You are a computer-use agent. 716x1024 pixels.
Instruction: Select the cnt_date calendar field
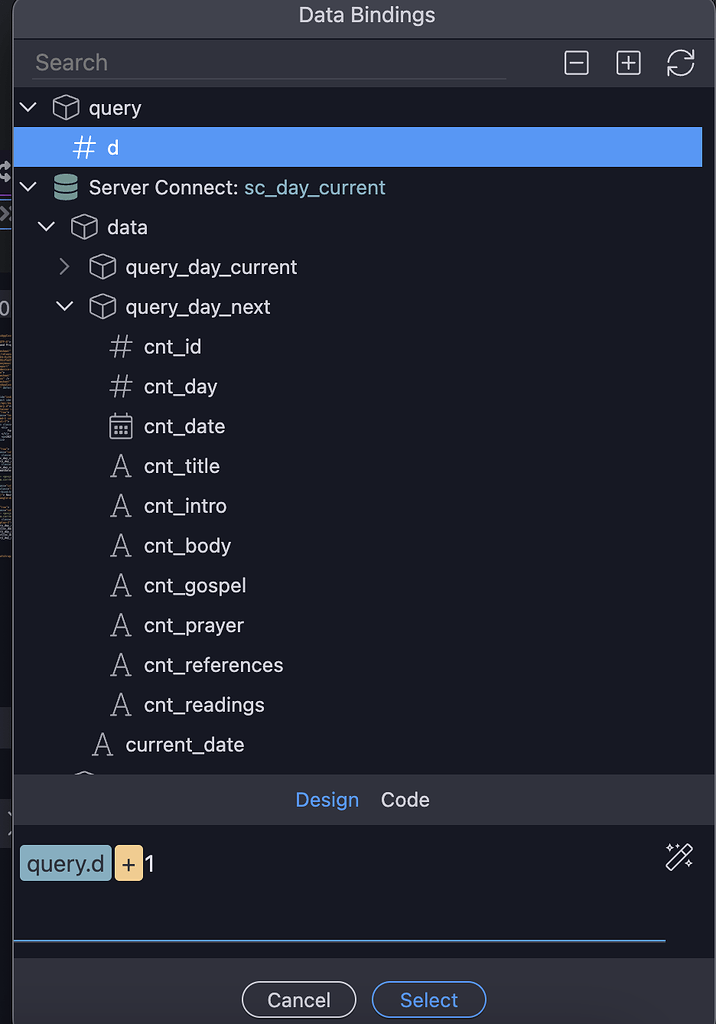(x=182, y=426)
